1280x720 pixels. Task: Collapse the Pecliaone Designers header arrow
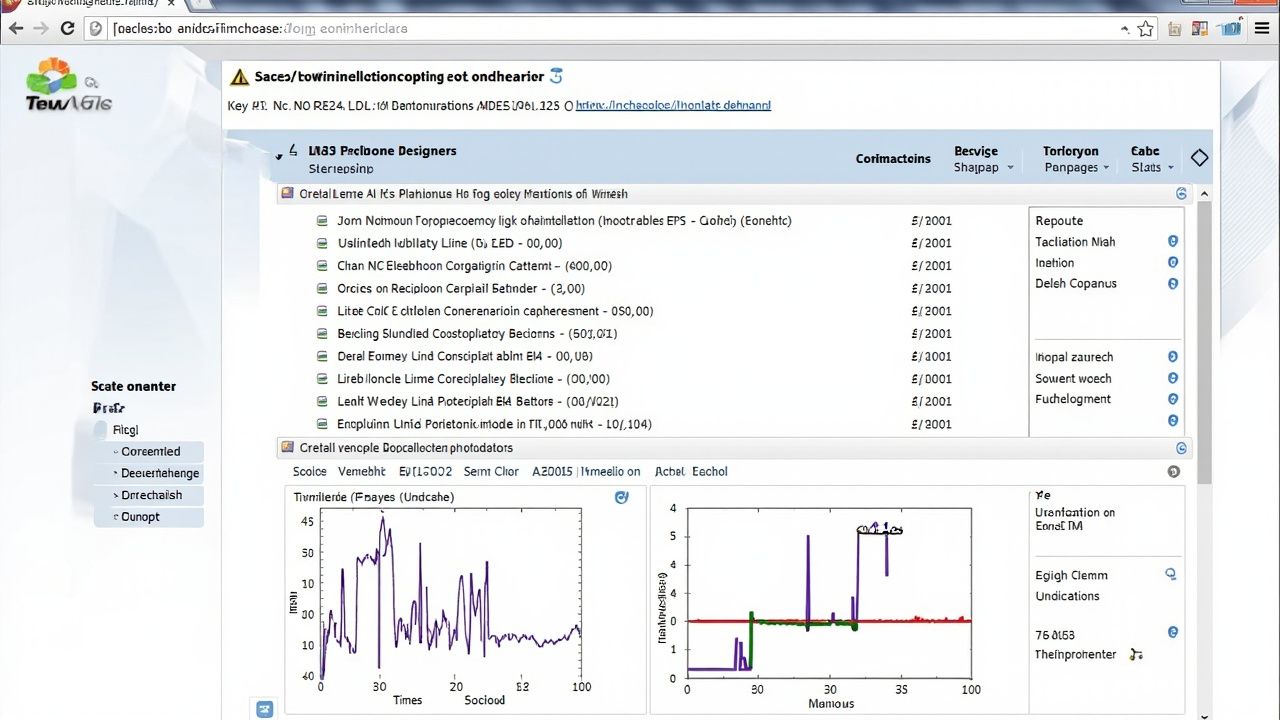click(x=279, y=156)
